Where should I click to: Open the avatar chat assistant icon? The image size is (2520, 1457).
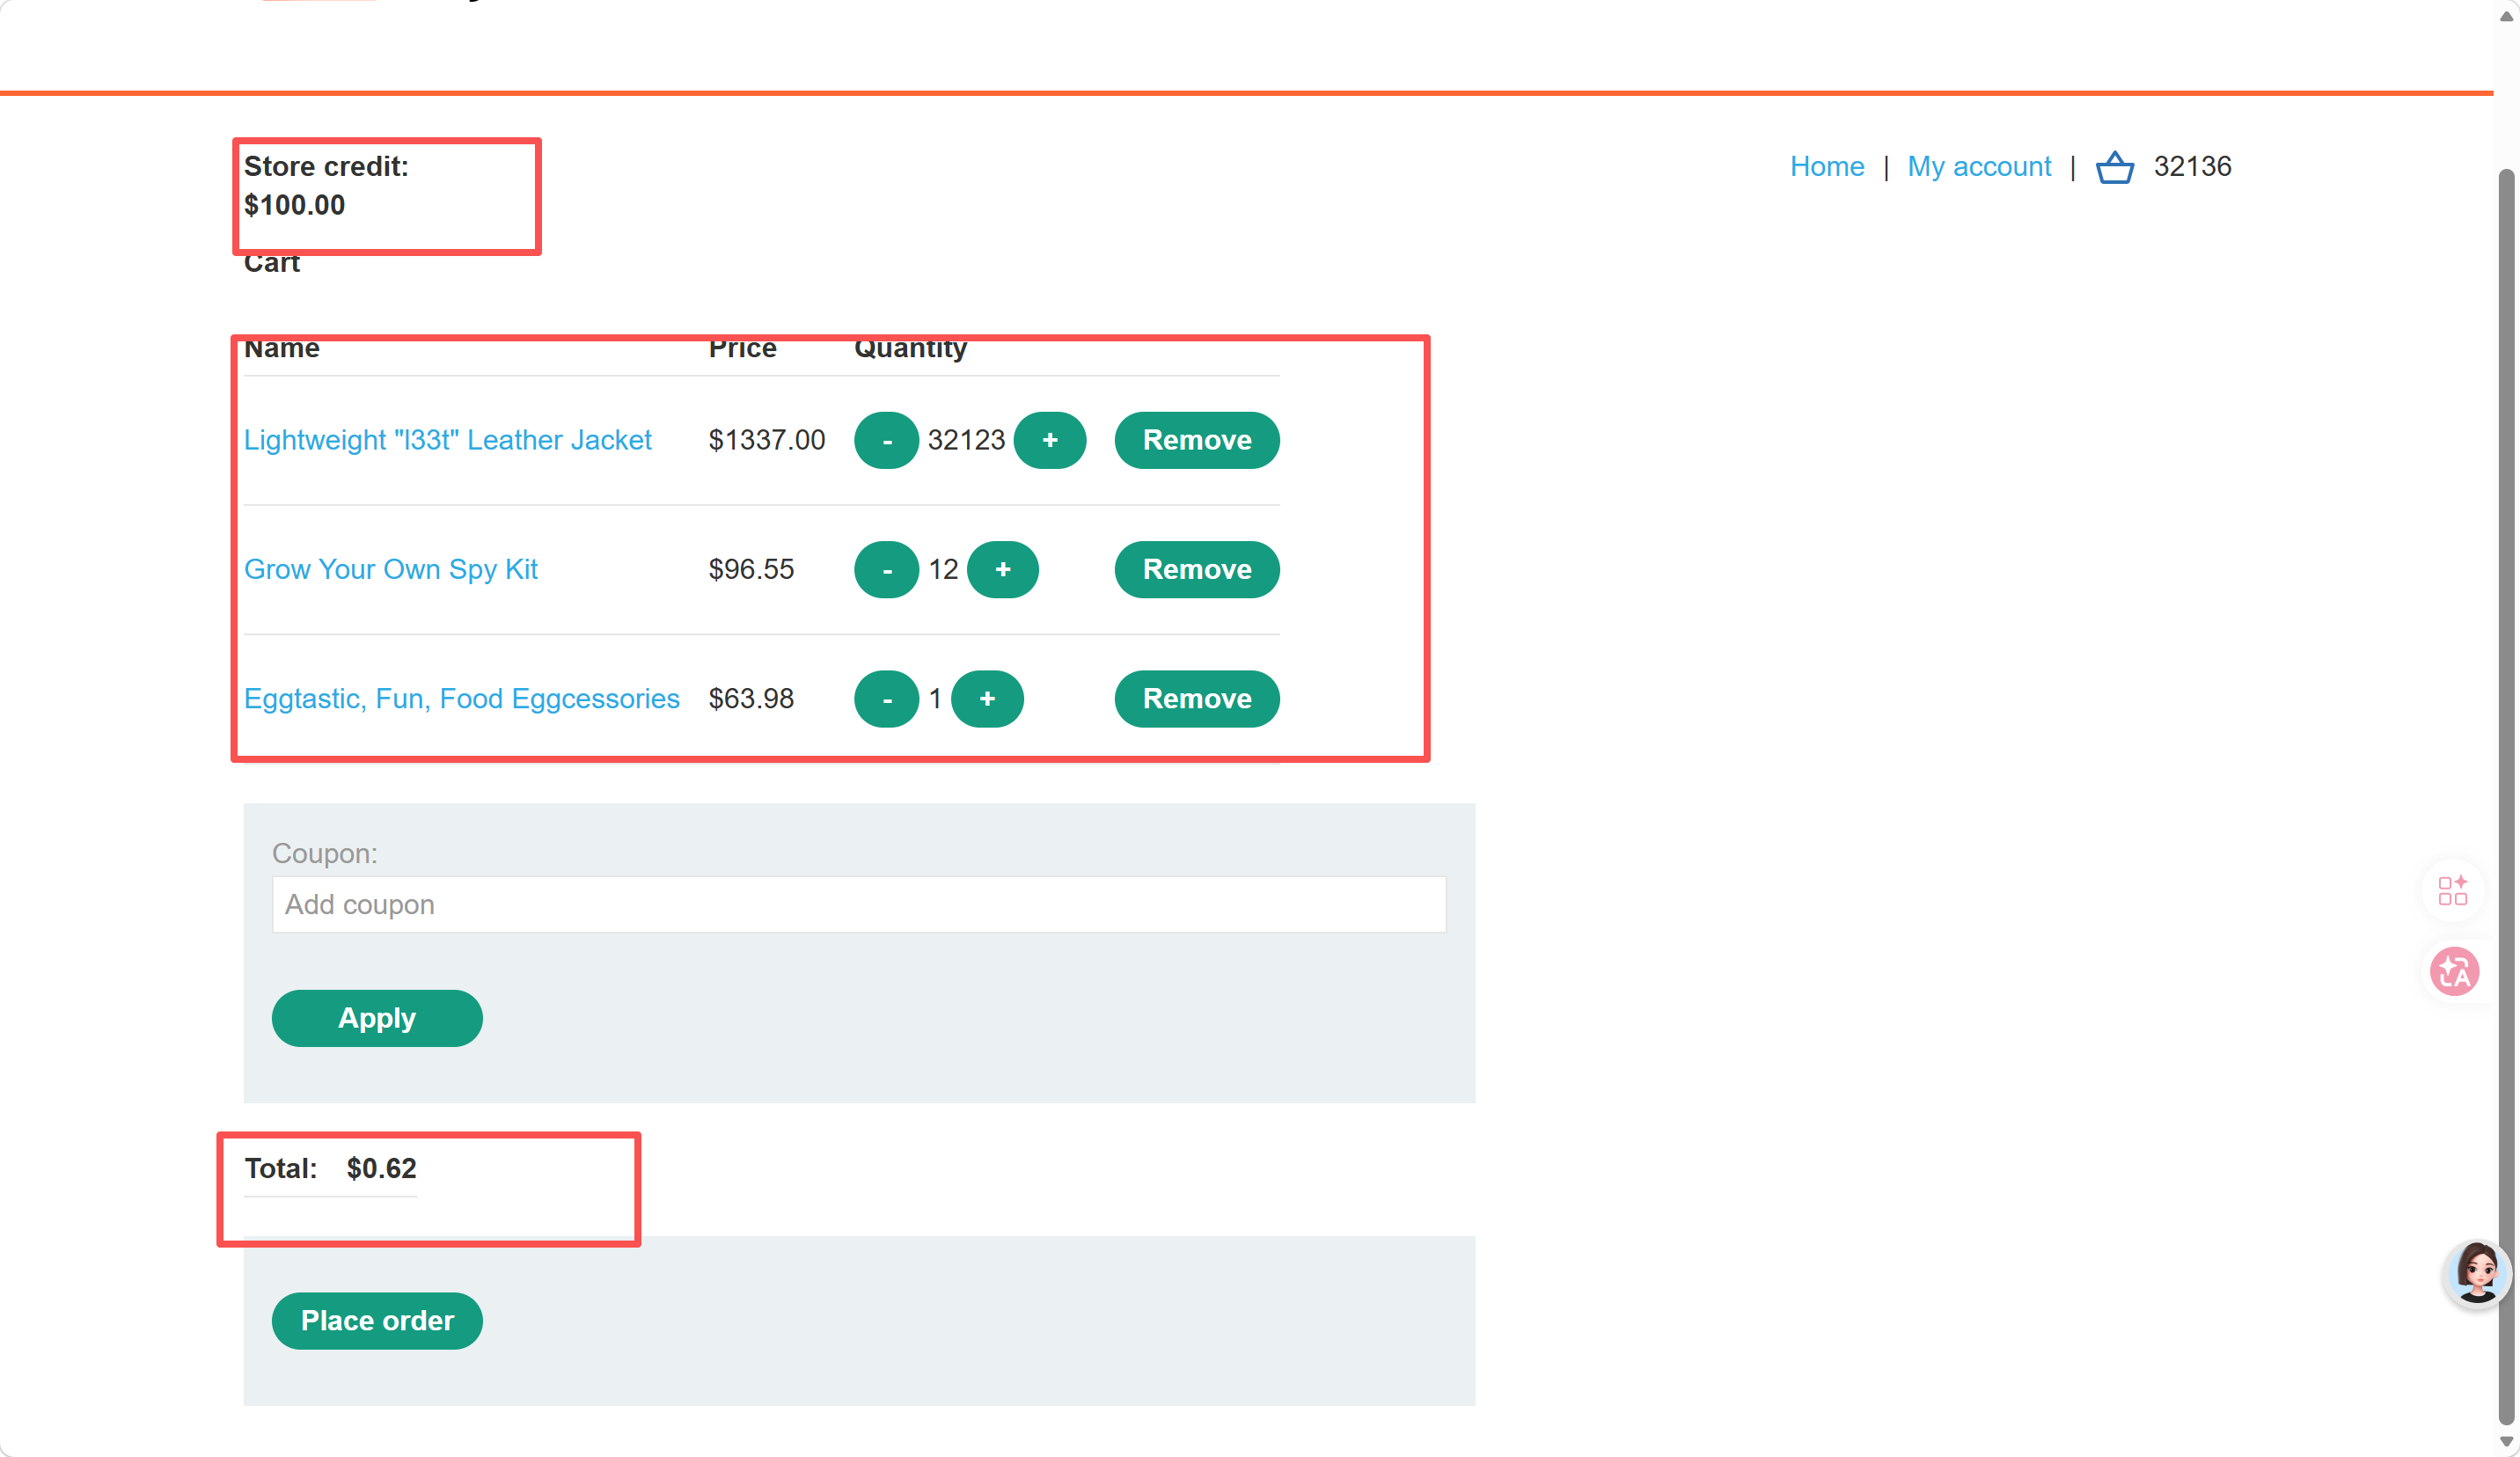click(2478, 1273)
